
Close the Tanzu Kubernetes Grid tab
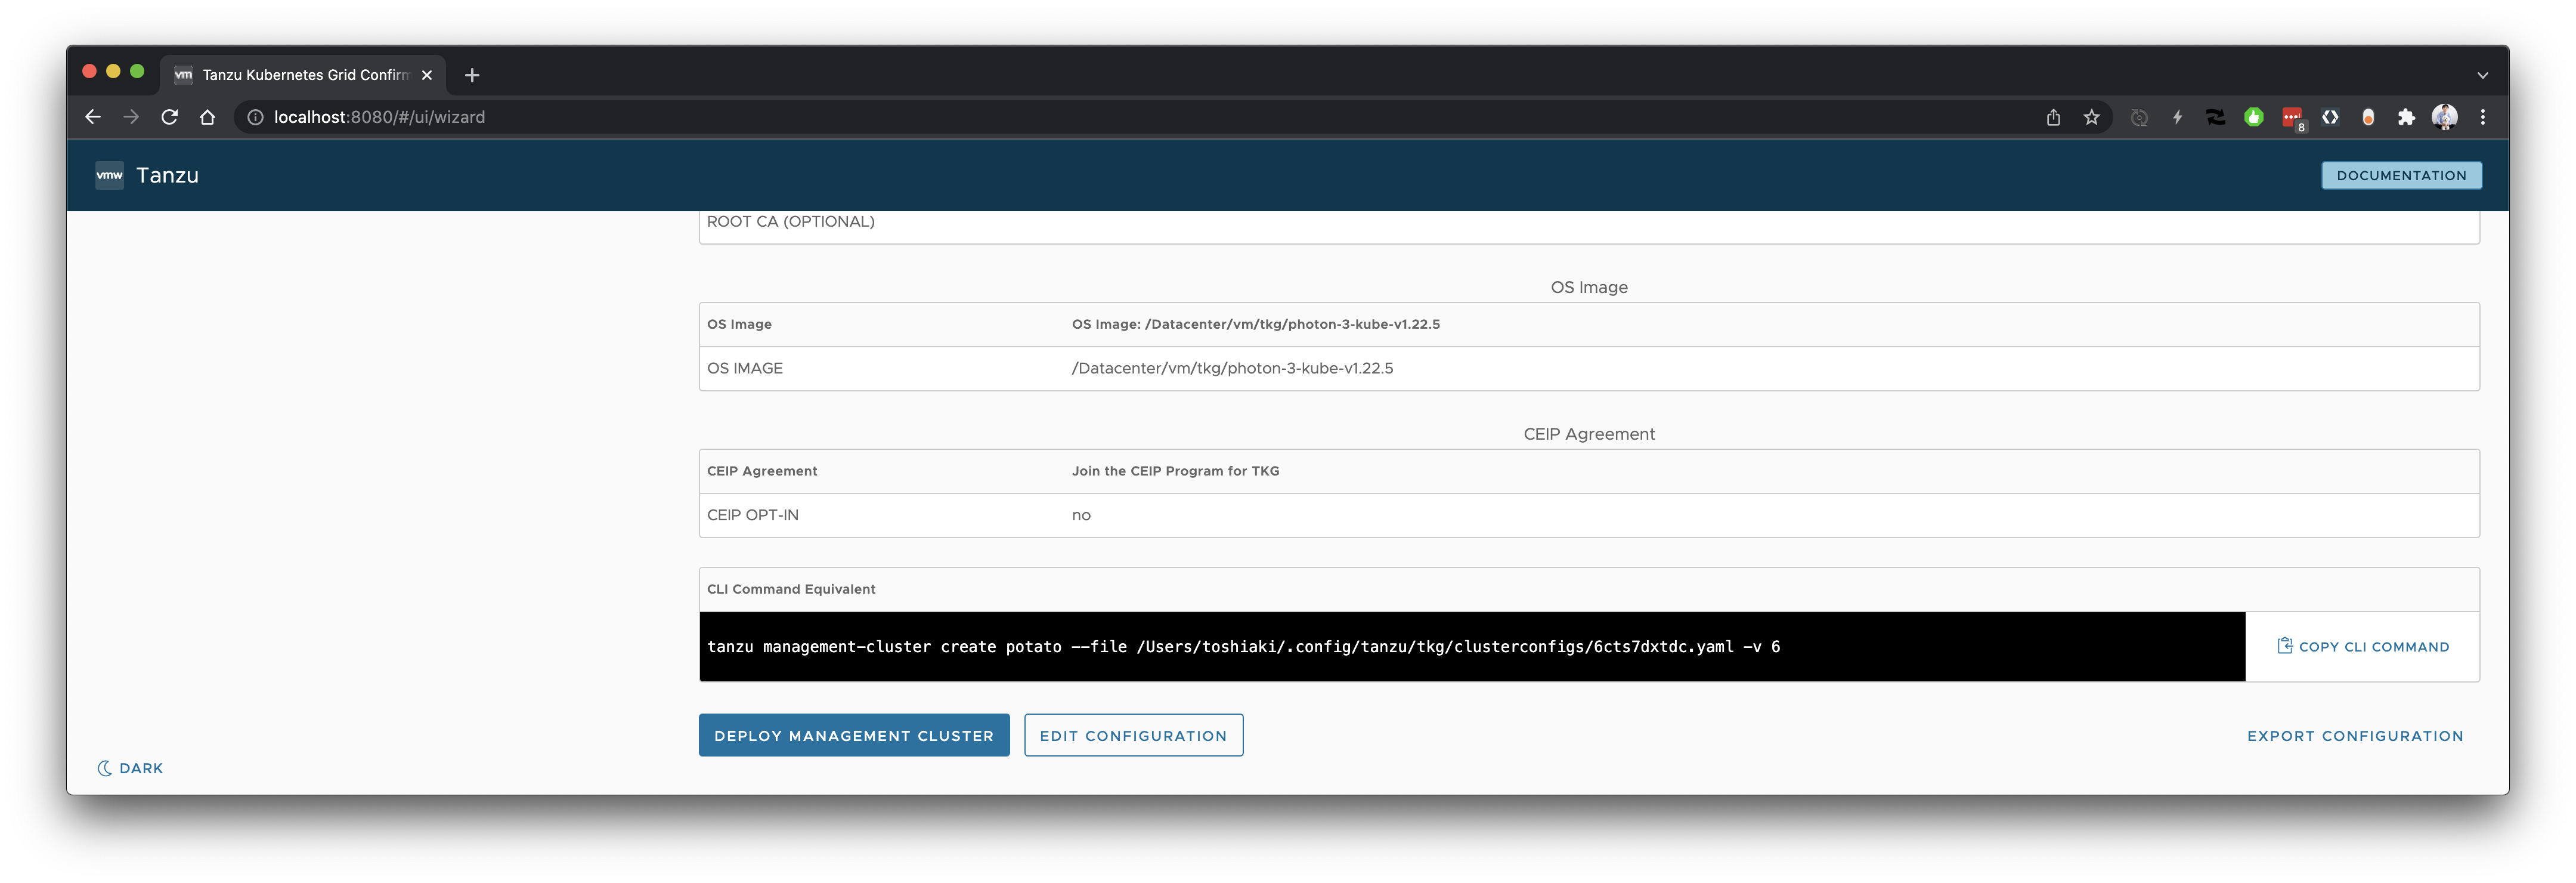tap(427, 75)
